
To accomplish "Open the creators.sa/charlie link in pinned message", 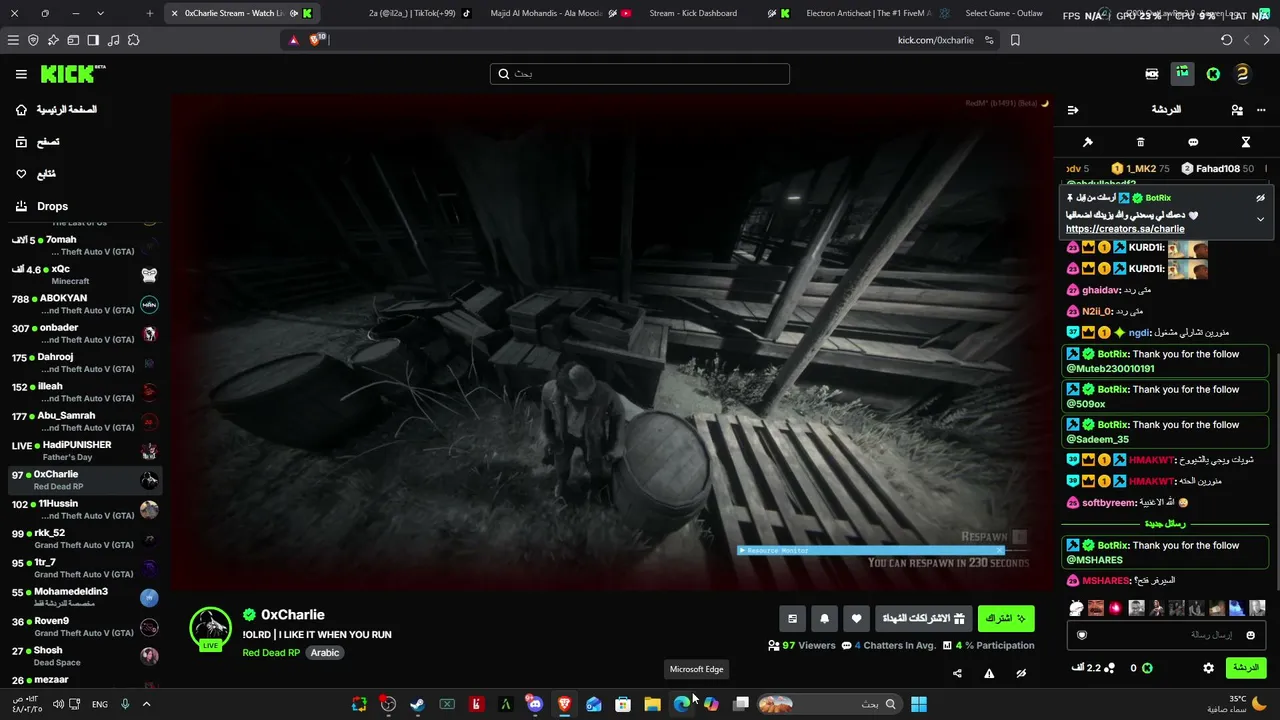I will point(1125,229).
